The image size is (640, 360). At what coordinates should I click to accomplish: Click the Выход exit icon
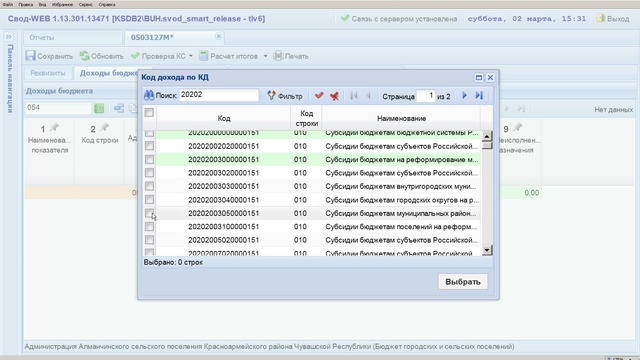point(600,18)
